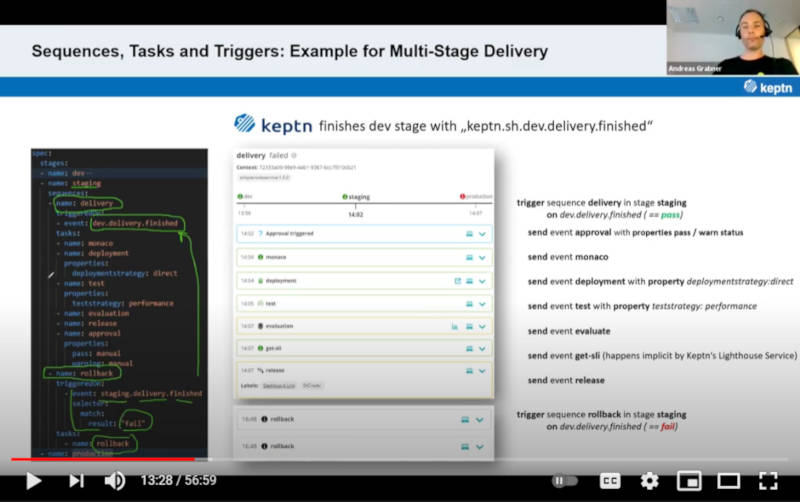Click the 'name: delivery' line in YAML
Image resolution: width=800 pixels, height=502 pixels.
[85, 204]
